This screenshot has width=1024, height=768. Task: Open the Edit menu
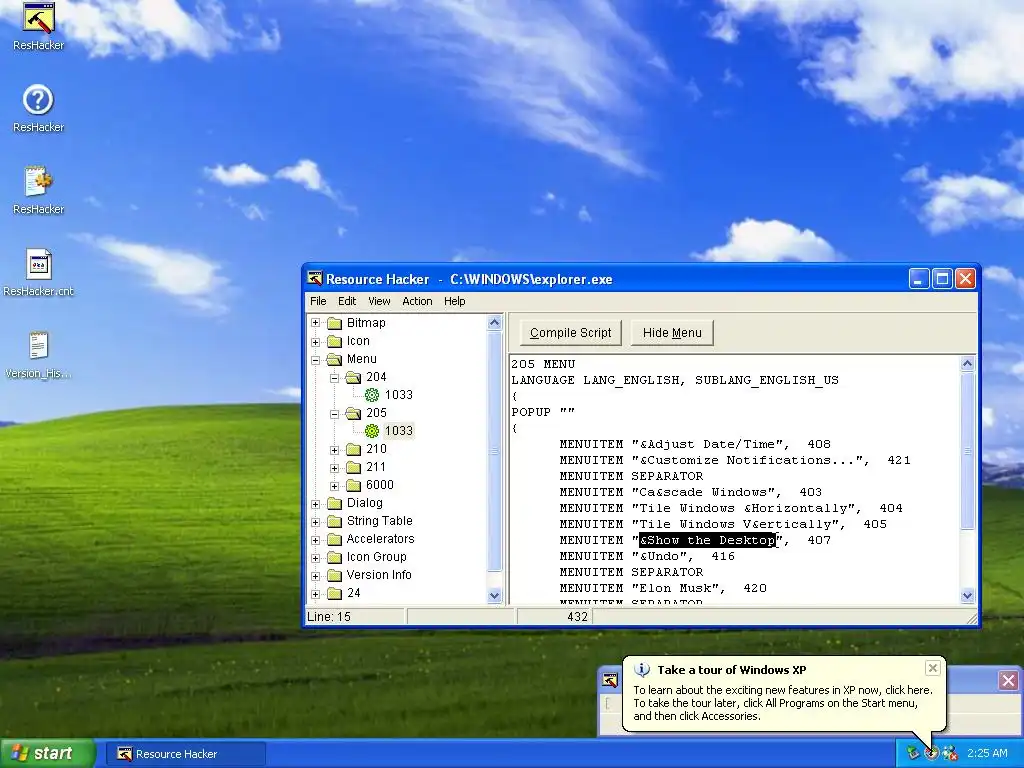coord(347,301)
